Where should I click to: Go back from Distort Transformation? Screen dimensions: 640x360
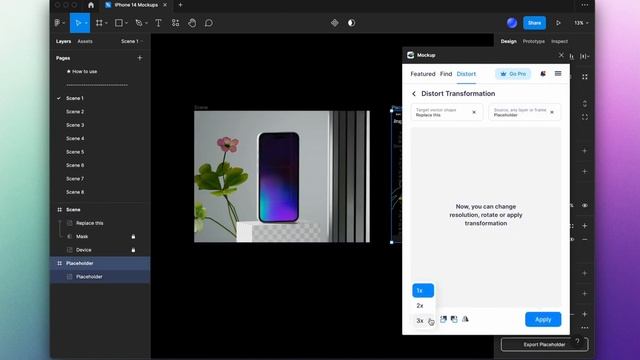click(414, 93)
